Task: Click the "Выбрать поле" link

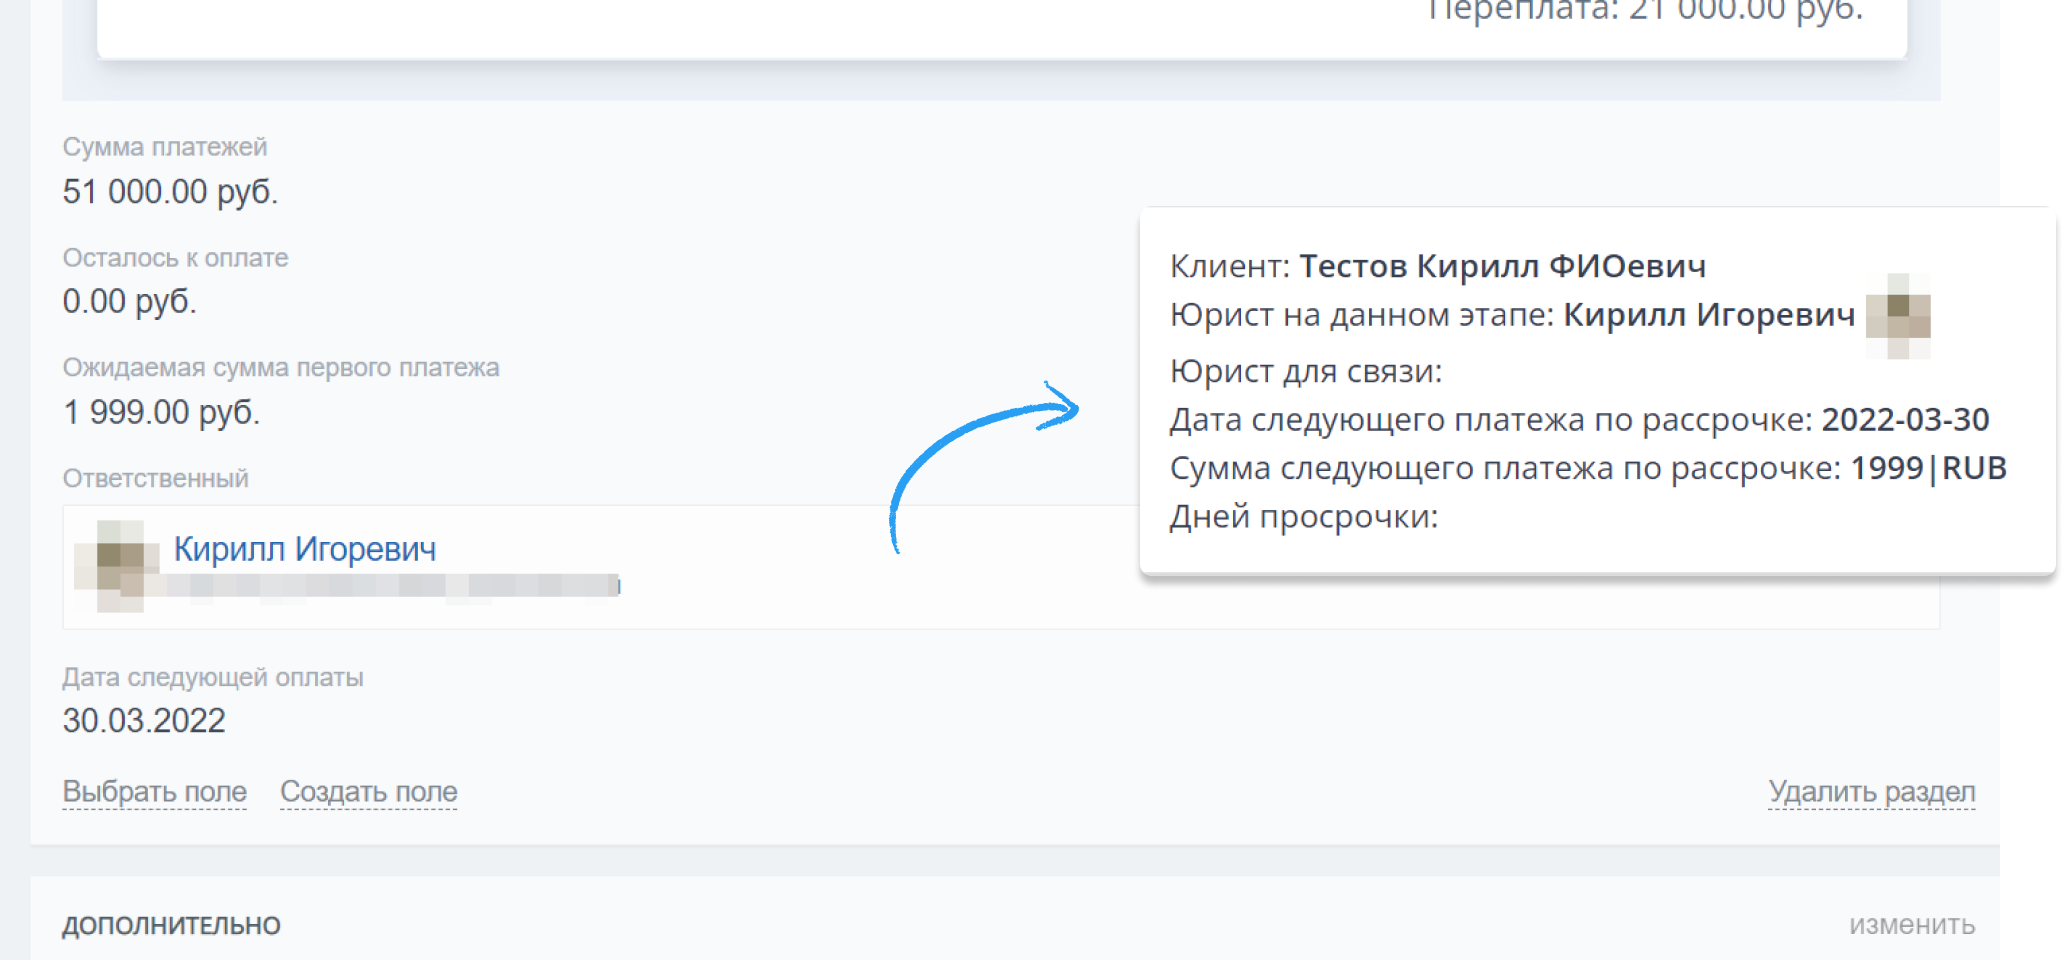Action: 154,791
